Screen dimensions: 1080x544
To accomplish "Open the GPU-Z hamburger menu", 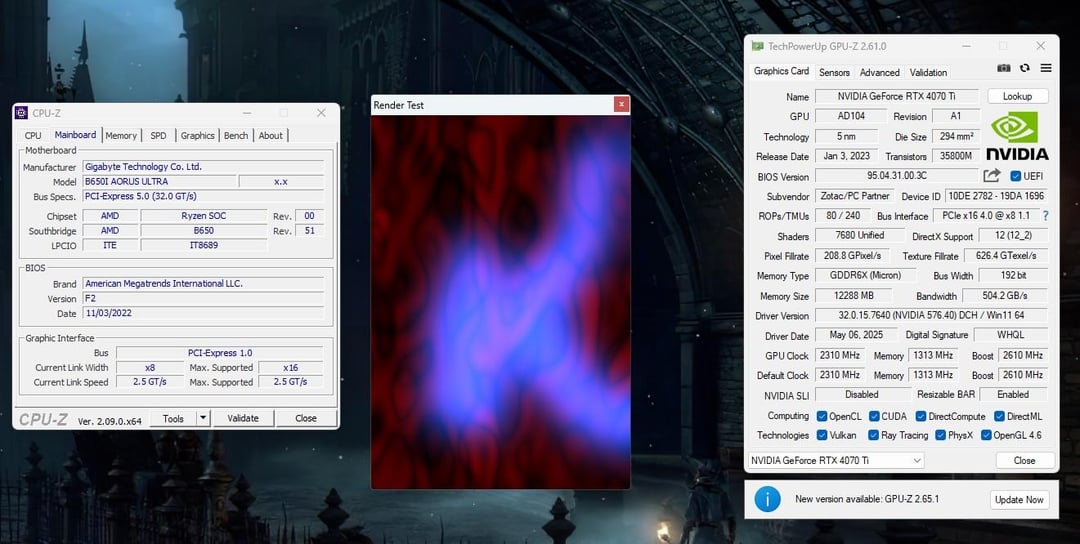I will click(1046, 68).
